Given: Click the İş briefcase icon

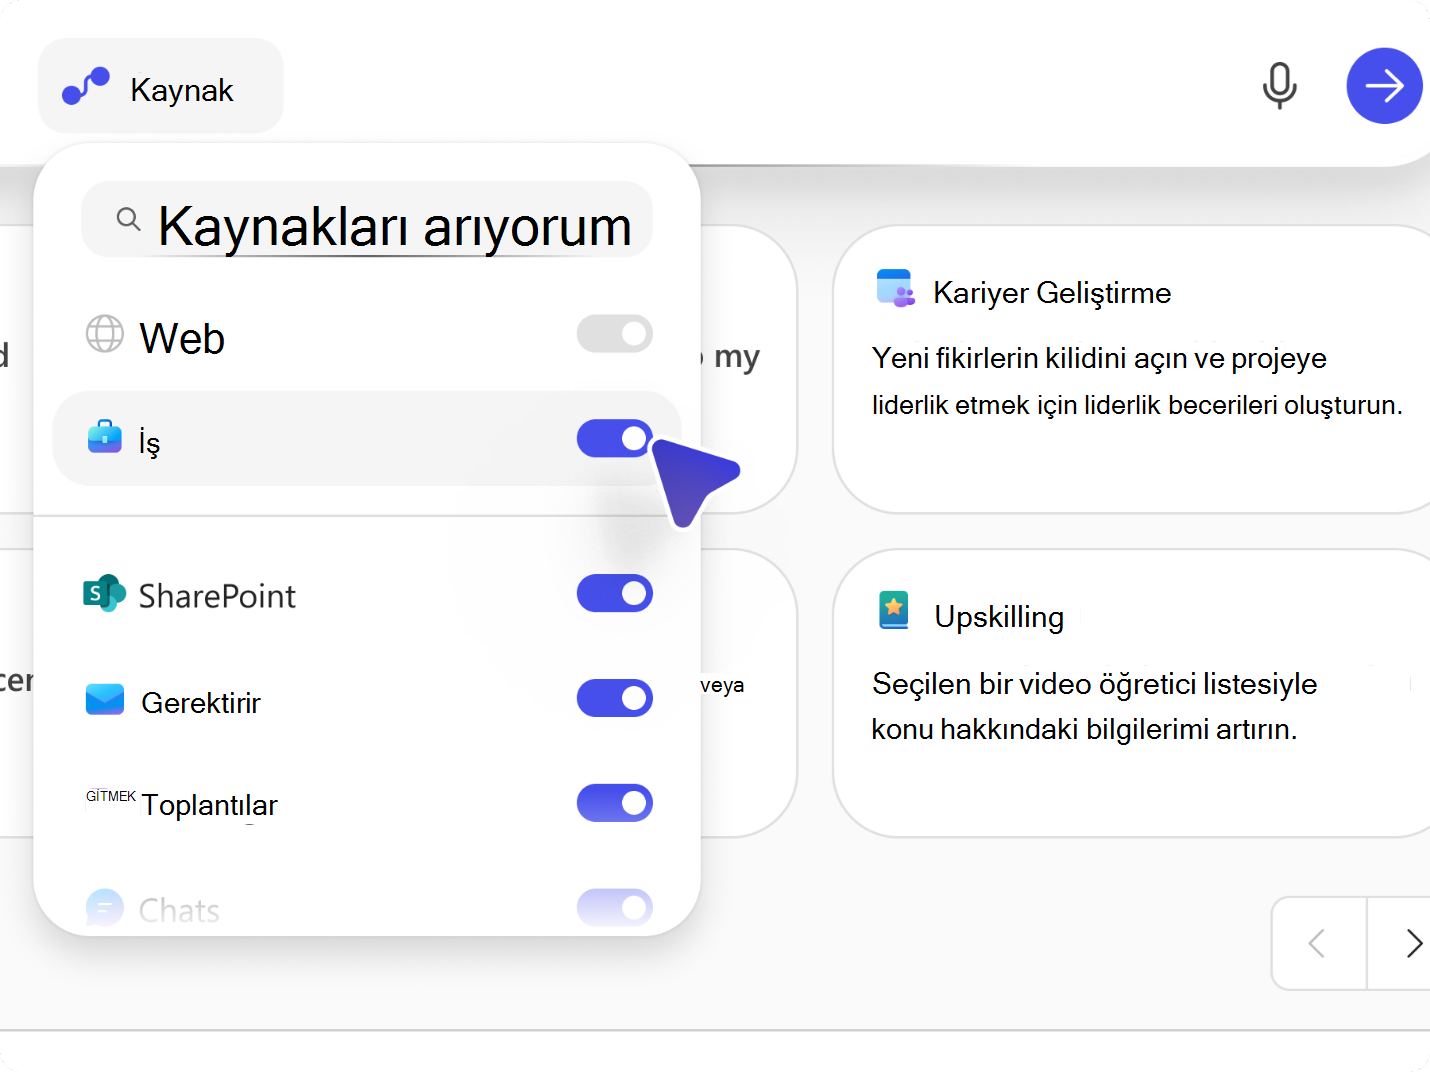Looking at the screenshot, I should click(105, 437).
